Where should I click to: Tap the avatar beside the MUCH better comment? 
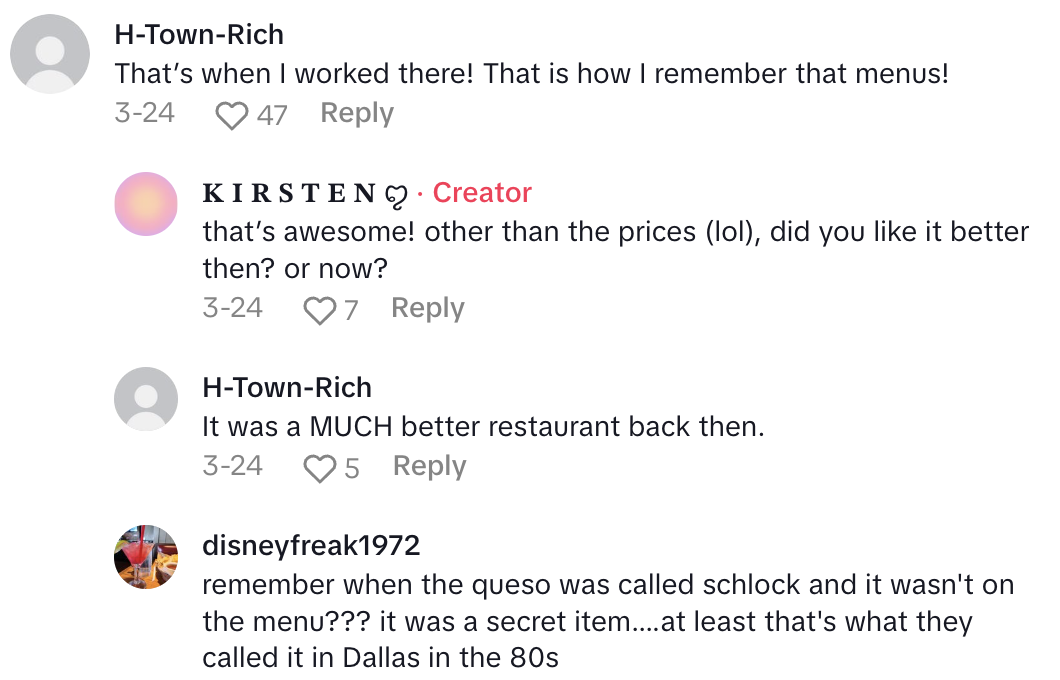[146, 400]
